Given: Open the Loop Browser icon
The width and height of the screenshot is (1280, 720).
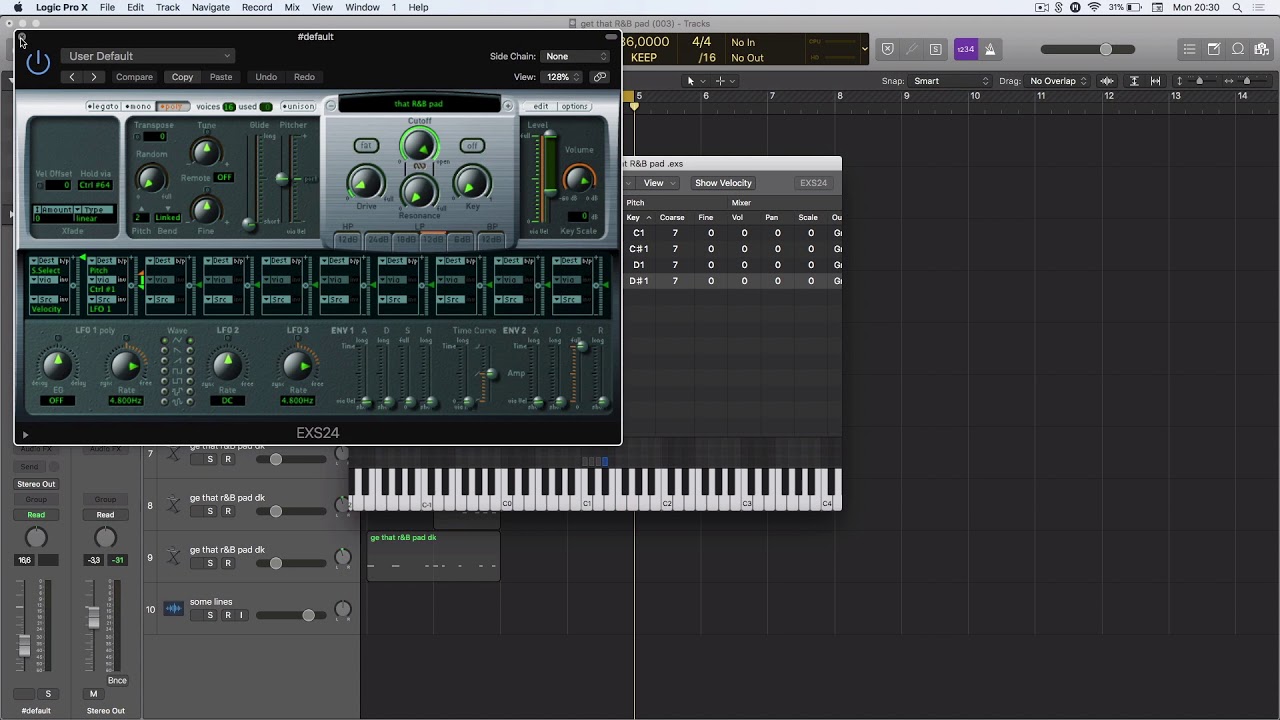Looking at the screenshot, I should [x=1238, y=49].
